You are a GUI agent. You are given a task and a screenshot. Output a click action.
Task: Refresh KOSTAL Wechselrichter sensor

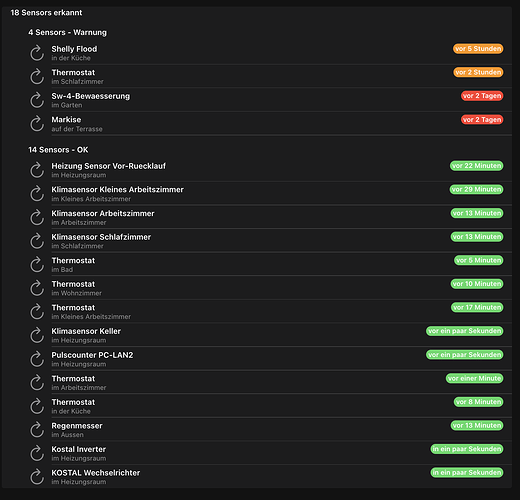(37, 477)
